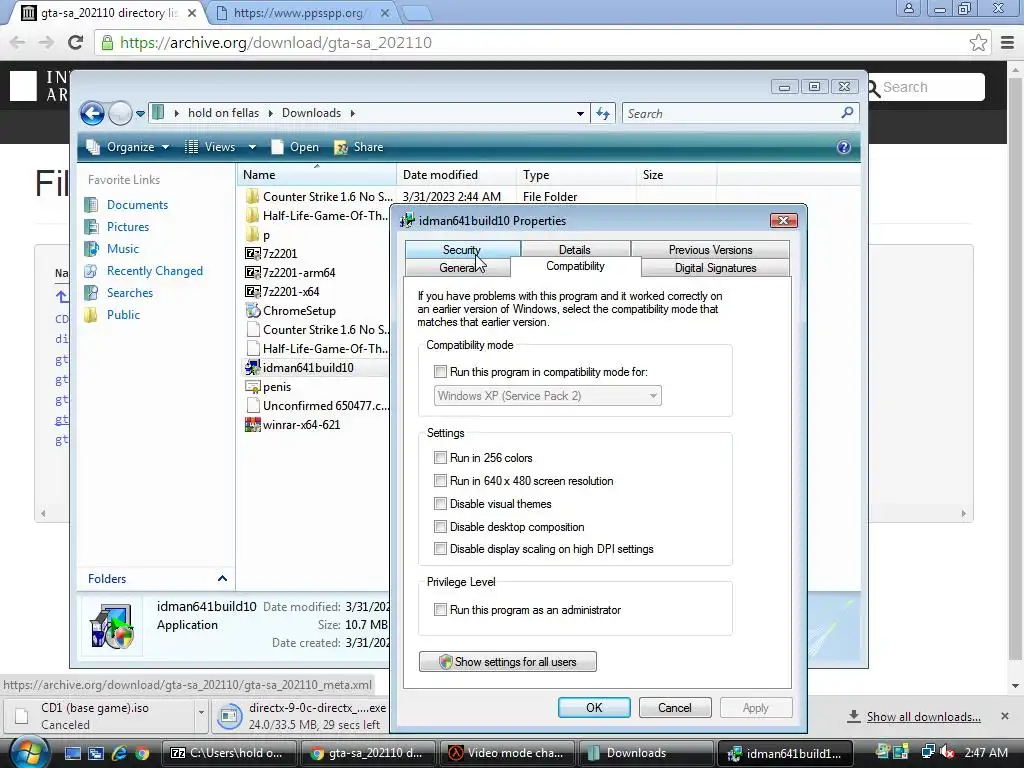Viewport: 1024px width, 768px height.
Task: Click Show Desktop quick launch icon
Action: tap(72, 754)
